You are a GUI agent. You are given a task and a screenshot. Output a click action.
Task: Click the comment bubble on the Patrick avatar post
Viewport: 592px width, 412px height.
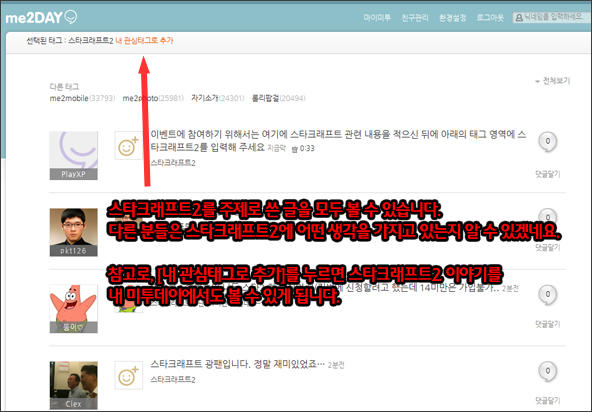547,295
